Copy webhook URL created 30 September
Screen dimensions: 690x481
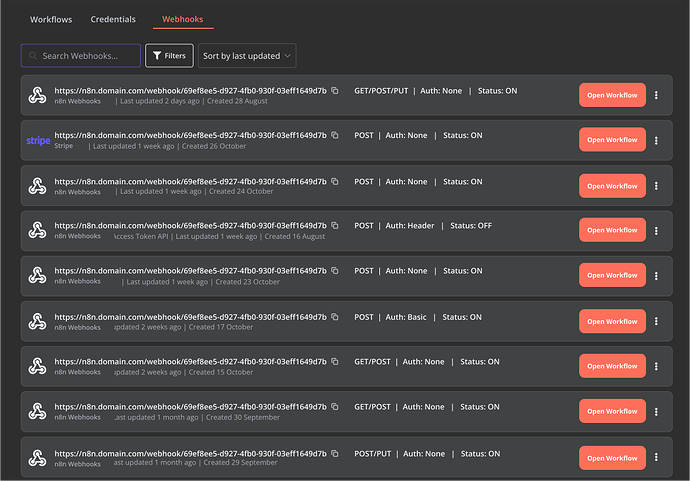click(335, 407)
